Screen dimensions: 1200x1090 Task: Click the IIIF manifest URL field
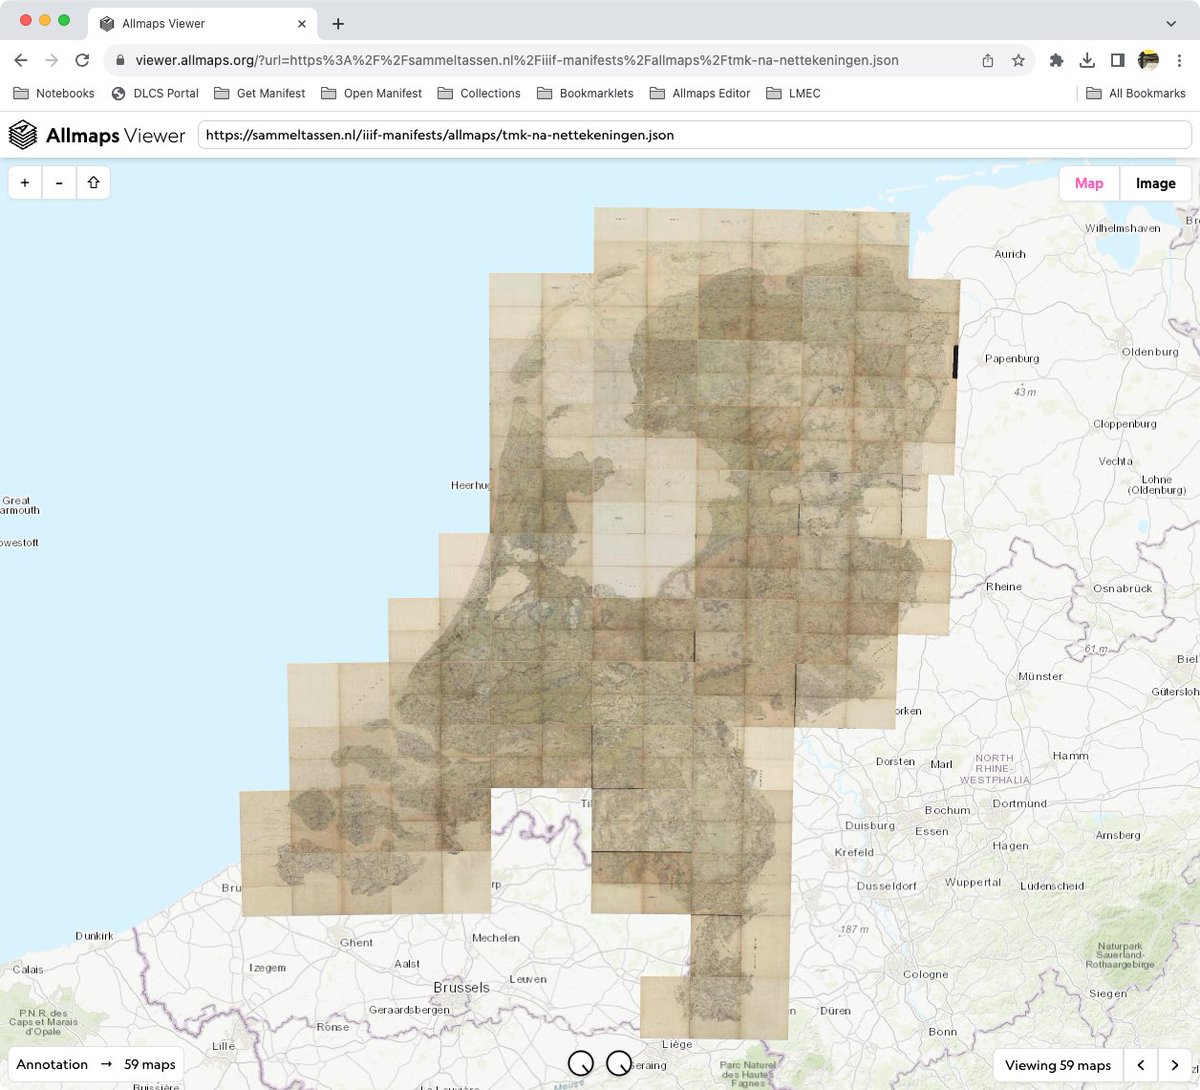(690, 134)
